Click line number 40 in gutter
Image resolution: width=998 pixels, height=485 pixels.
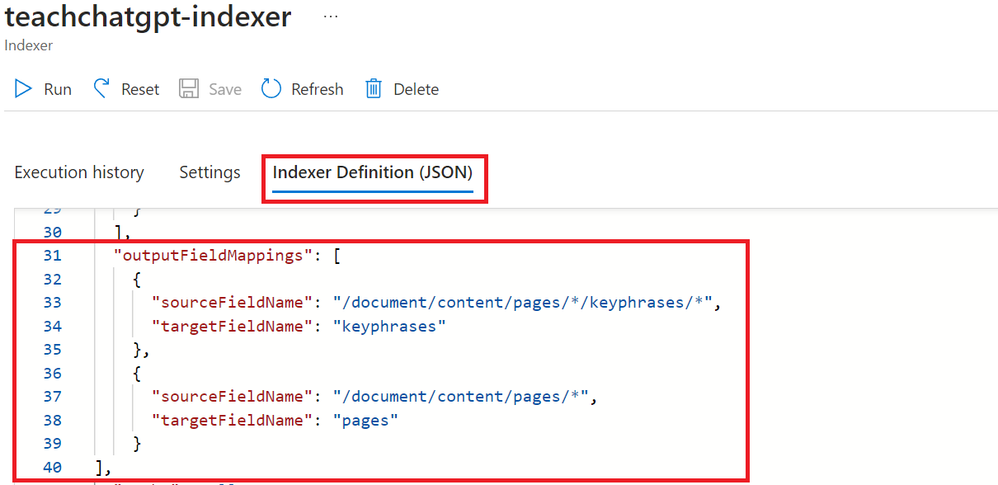click(x=52, y=468)
